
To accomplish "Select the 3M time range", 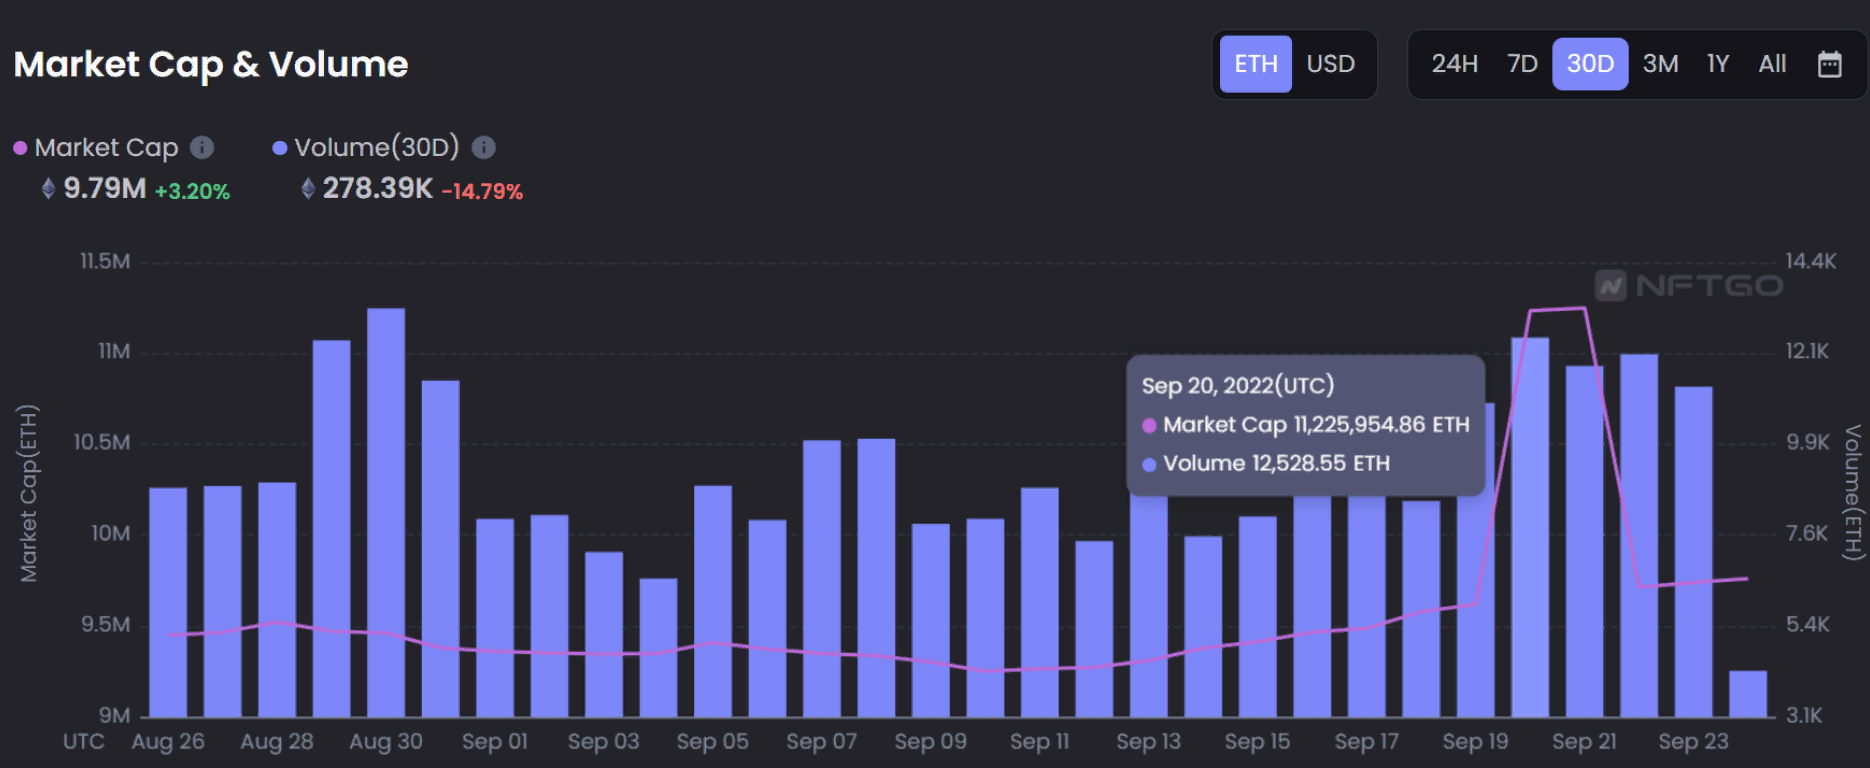I will 1660,64.
